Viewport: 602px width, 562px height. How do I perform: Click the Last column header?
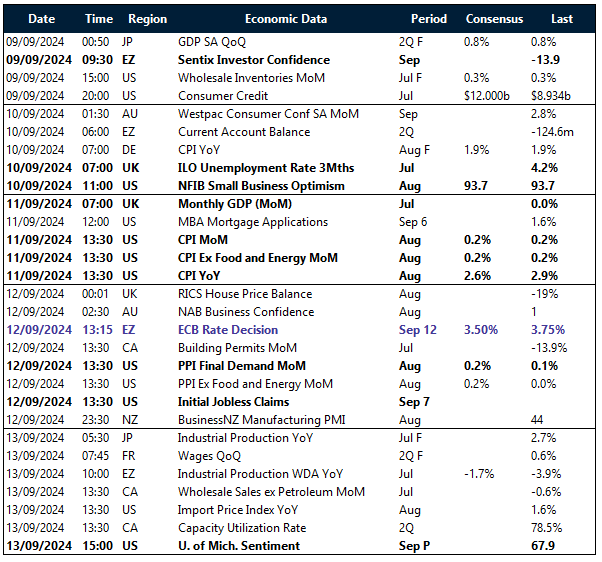pyautogui.click(x=563, y=19)
